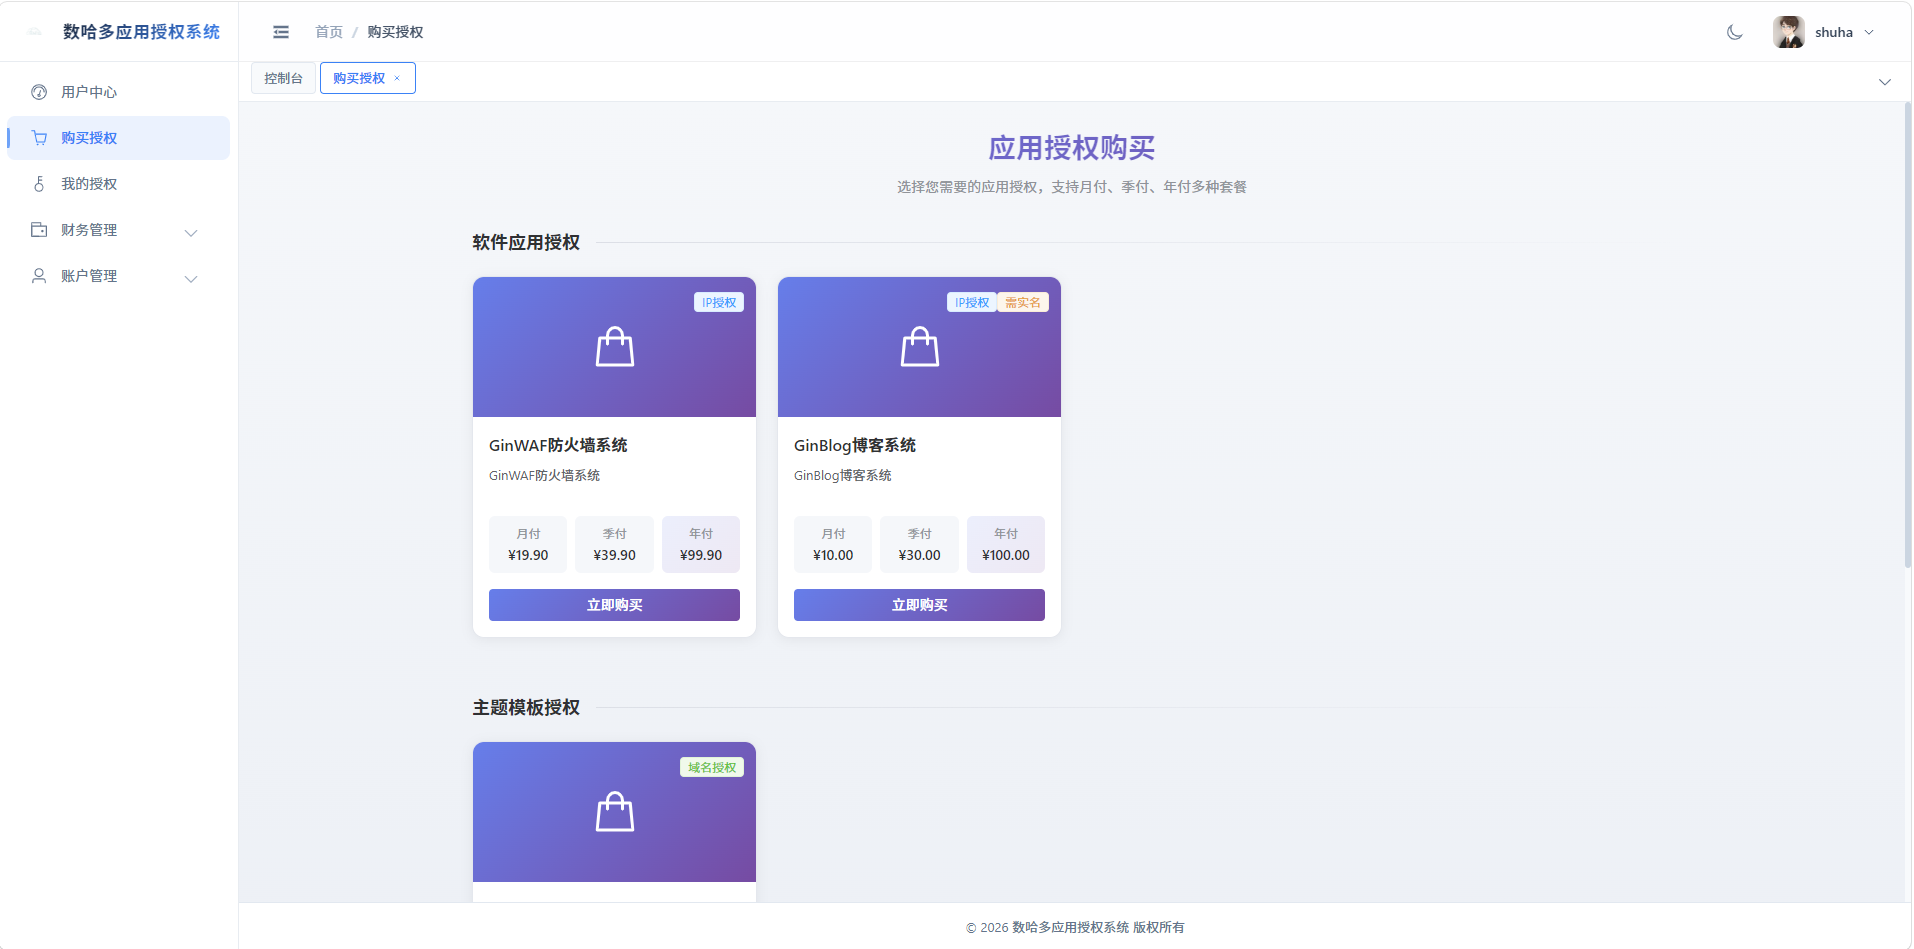Viewport: 1914px width, 949px height.
Task: Click the vertical page scrollbar
Action: pos(1908,335)
